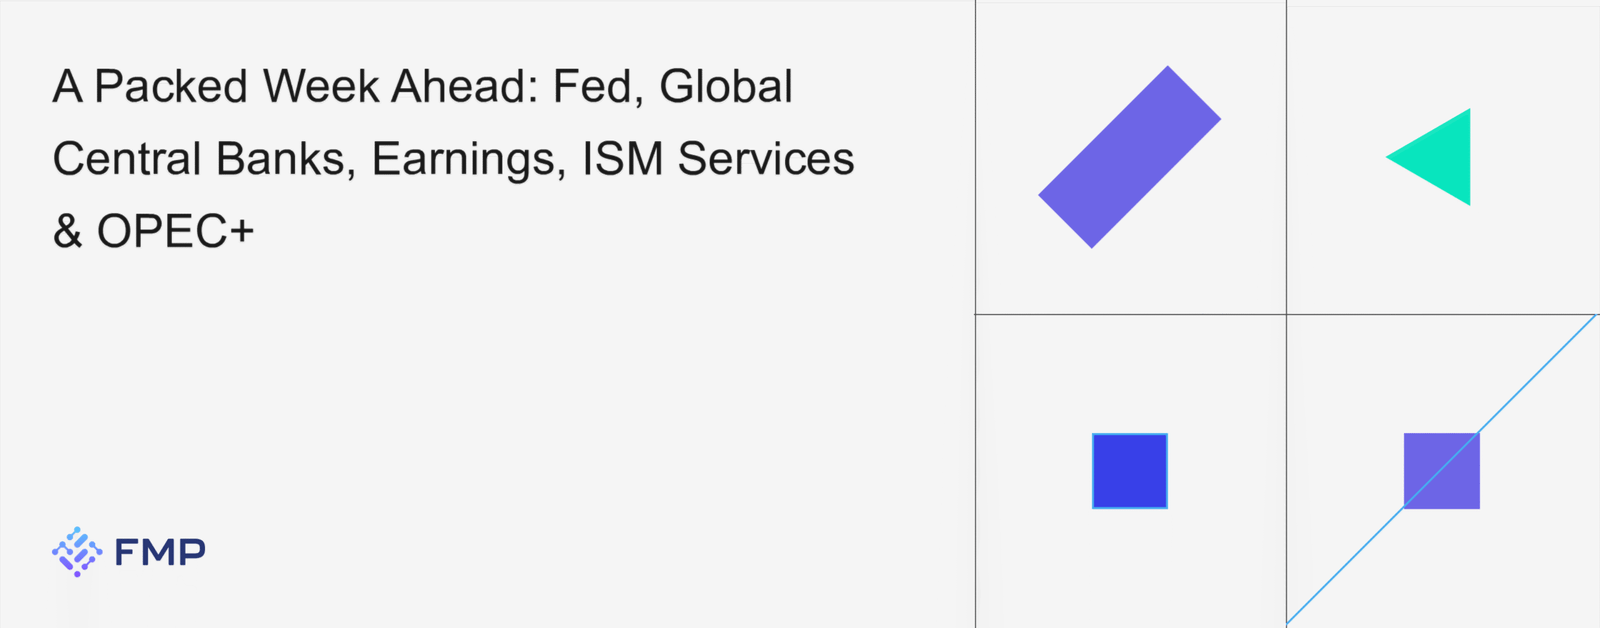Click the ampersand before OPEC+
Viewport: 1600px width, 628px height.
coord(67,232)
